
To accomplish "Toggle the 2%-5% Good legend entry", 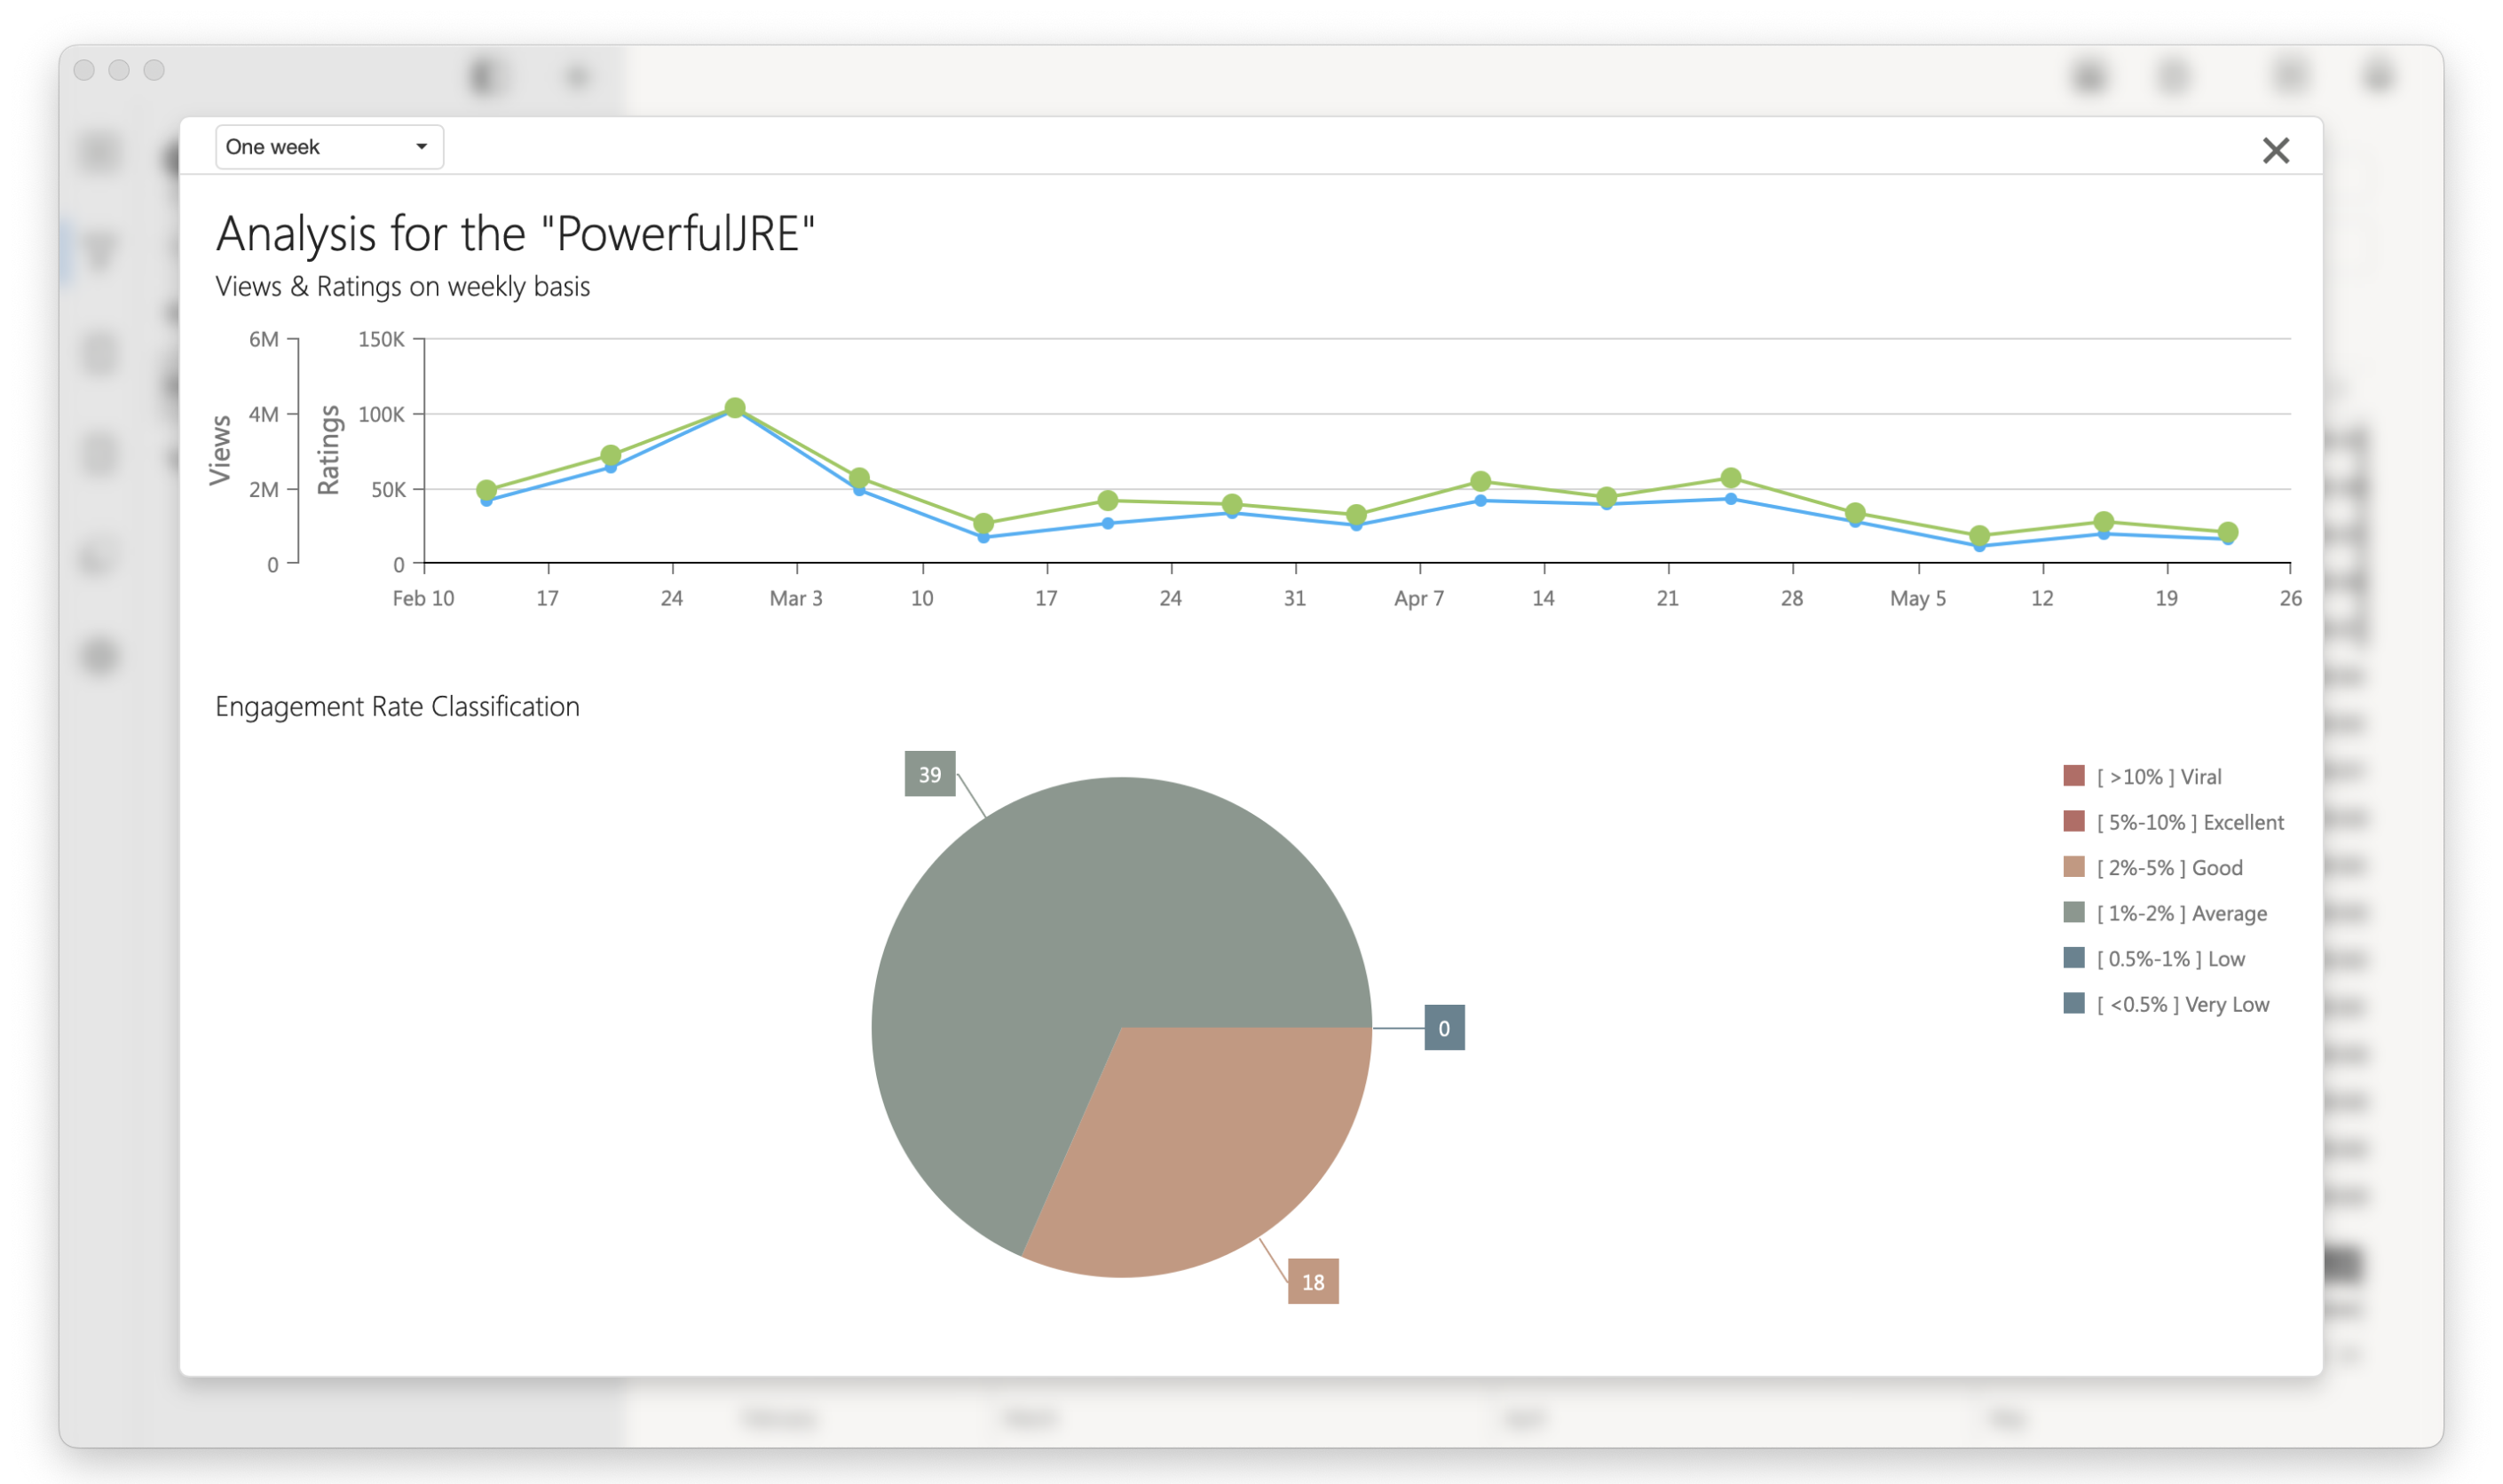I will tap(2168, 868).
